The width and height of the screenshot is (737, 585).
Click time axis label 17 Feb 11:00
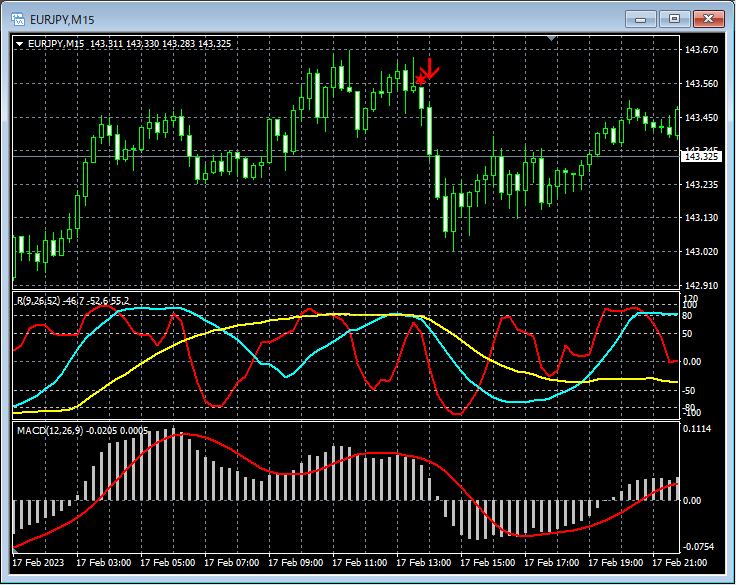[x=360, y=562]
